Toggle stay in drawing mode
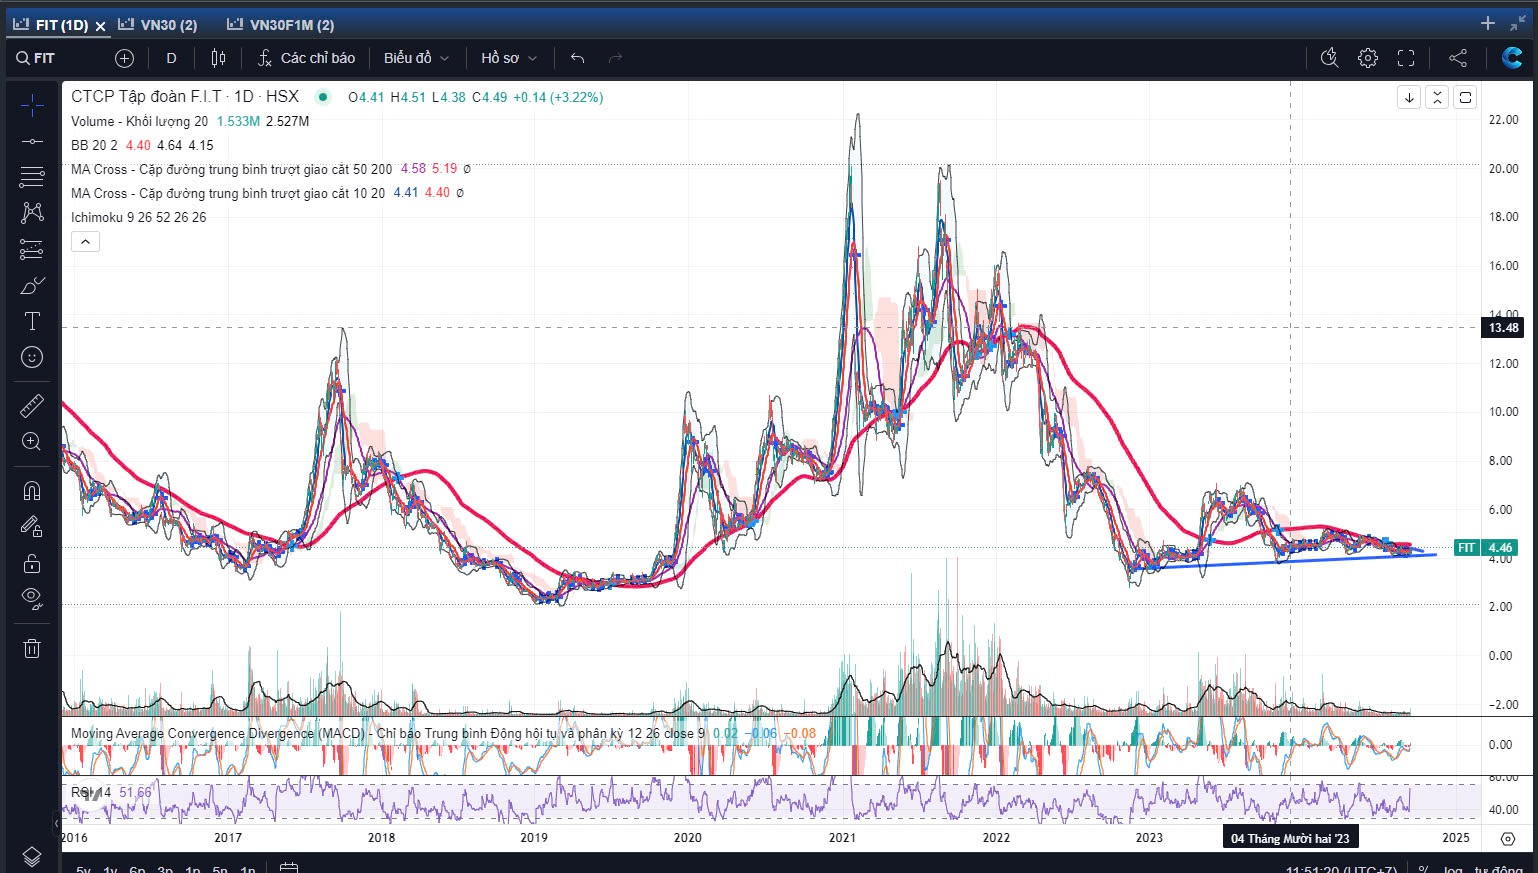The image size is (1538, 873). (32, 526)
